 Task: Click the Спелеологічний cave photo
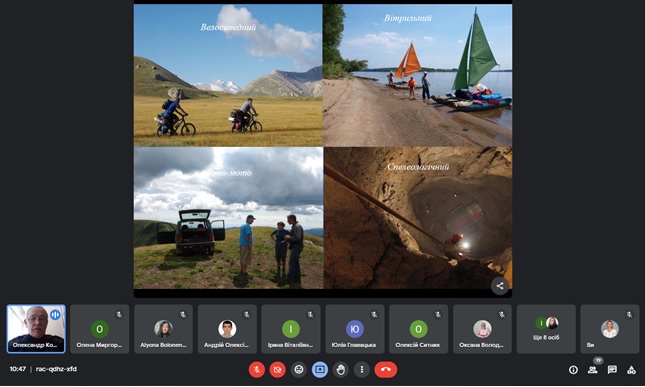click(x=418, y=218)
